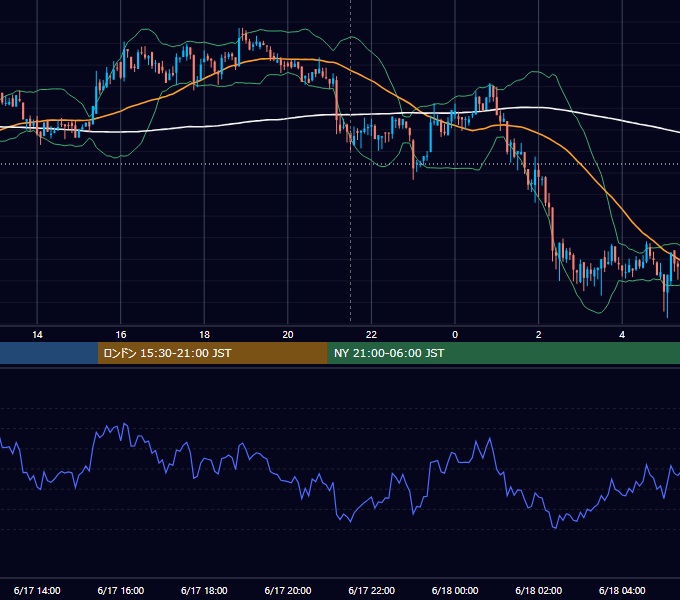Viewport: 680px width, 600px height.
Task: Click the '4' hour label on the price chart axis
Action: point(622,335)
